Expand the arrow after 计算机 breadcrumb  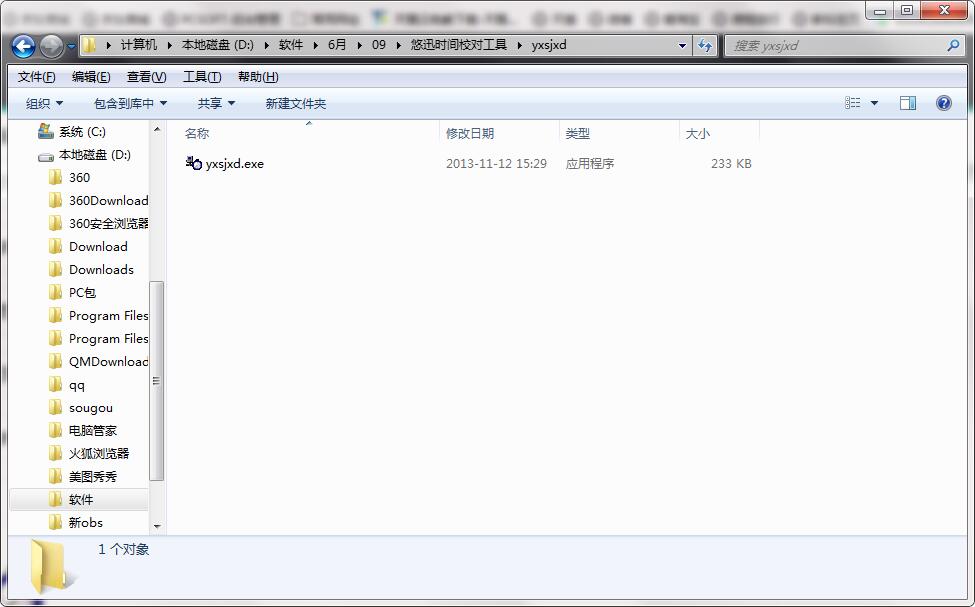point(169,45)
